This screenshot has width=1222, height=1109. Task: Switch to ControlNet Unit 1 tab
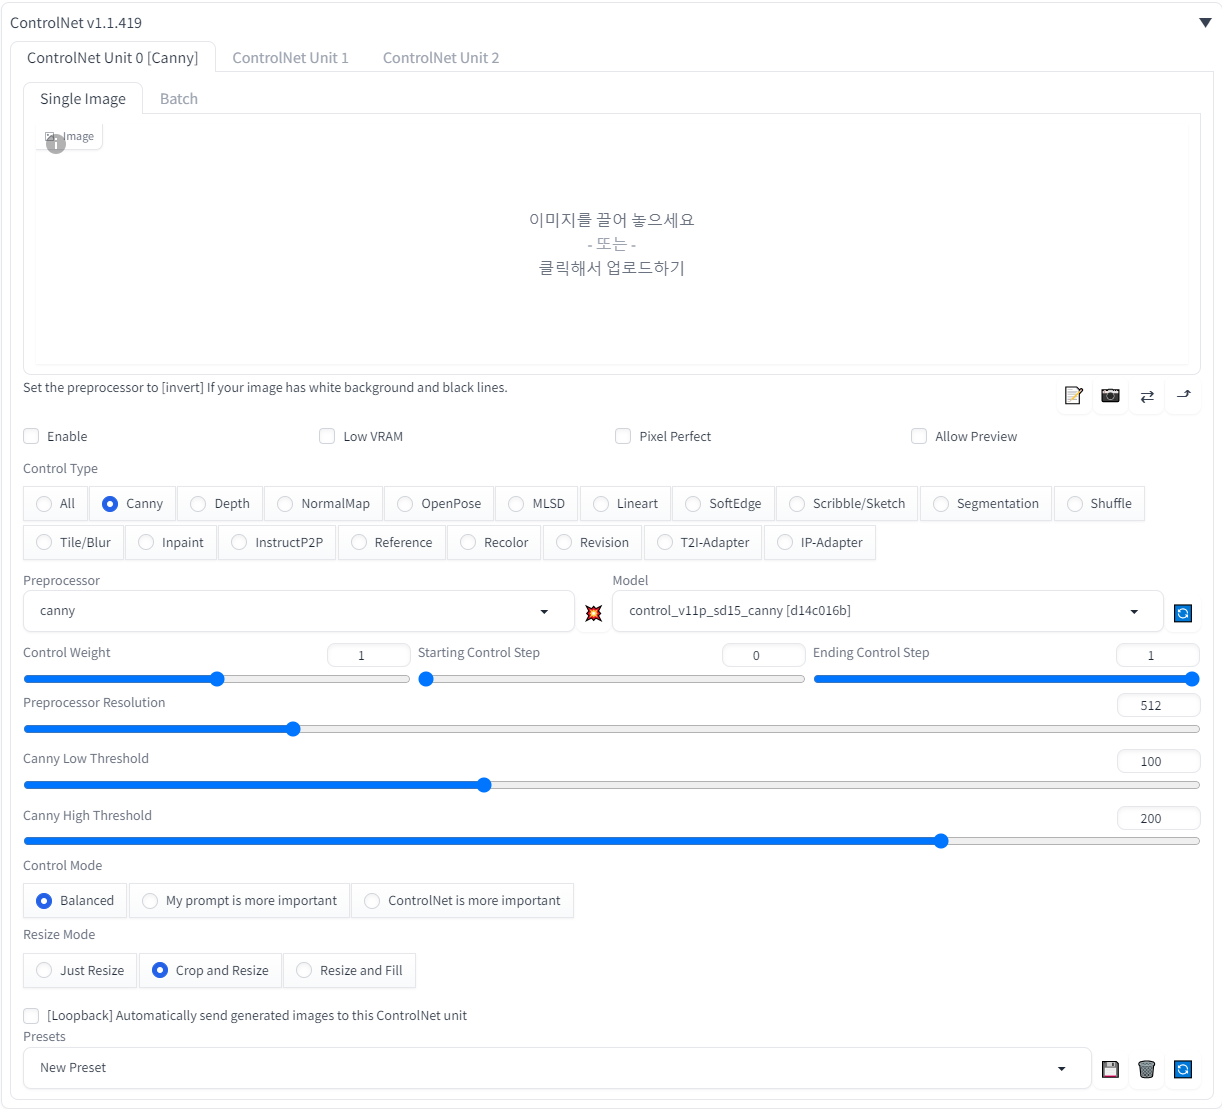coord(290,57)
